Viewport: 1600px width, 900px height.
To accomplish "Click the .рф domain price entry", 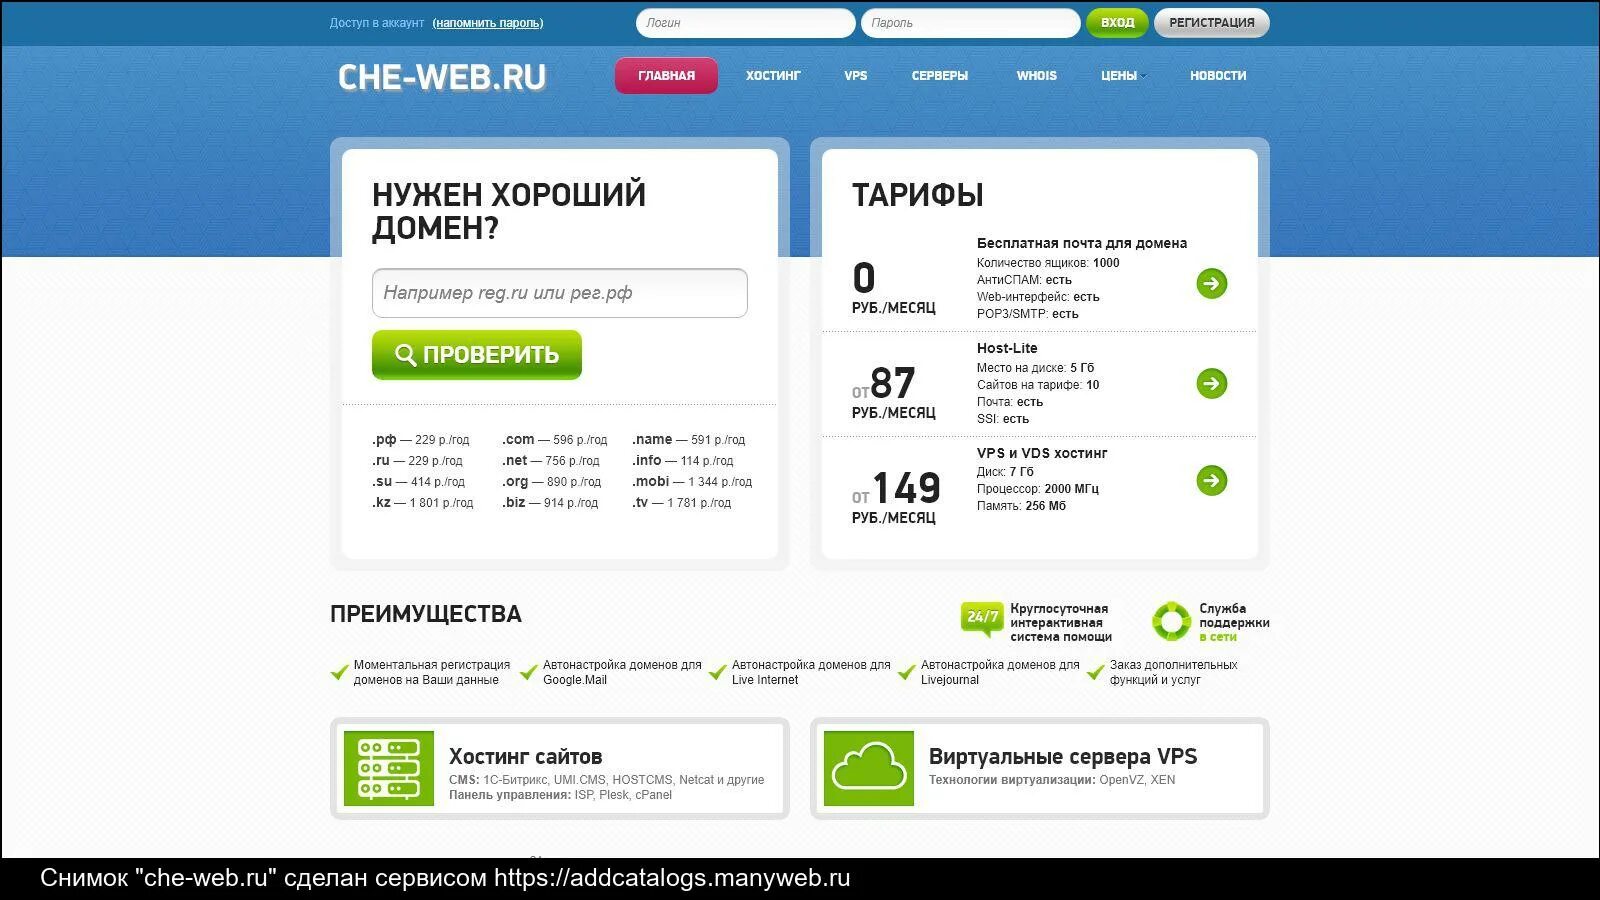I will tap(421, 440).
